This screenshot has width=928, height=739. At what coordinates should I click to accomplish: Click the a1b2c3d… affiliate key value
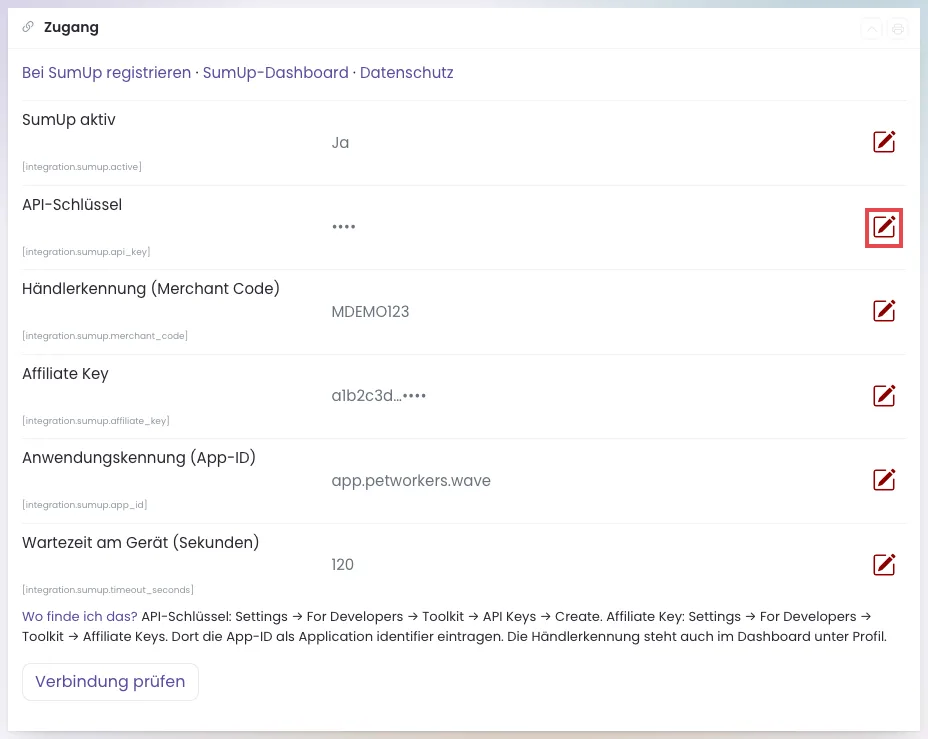pyautogui.click(x=379, y=396)
